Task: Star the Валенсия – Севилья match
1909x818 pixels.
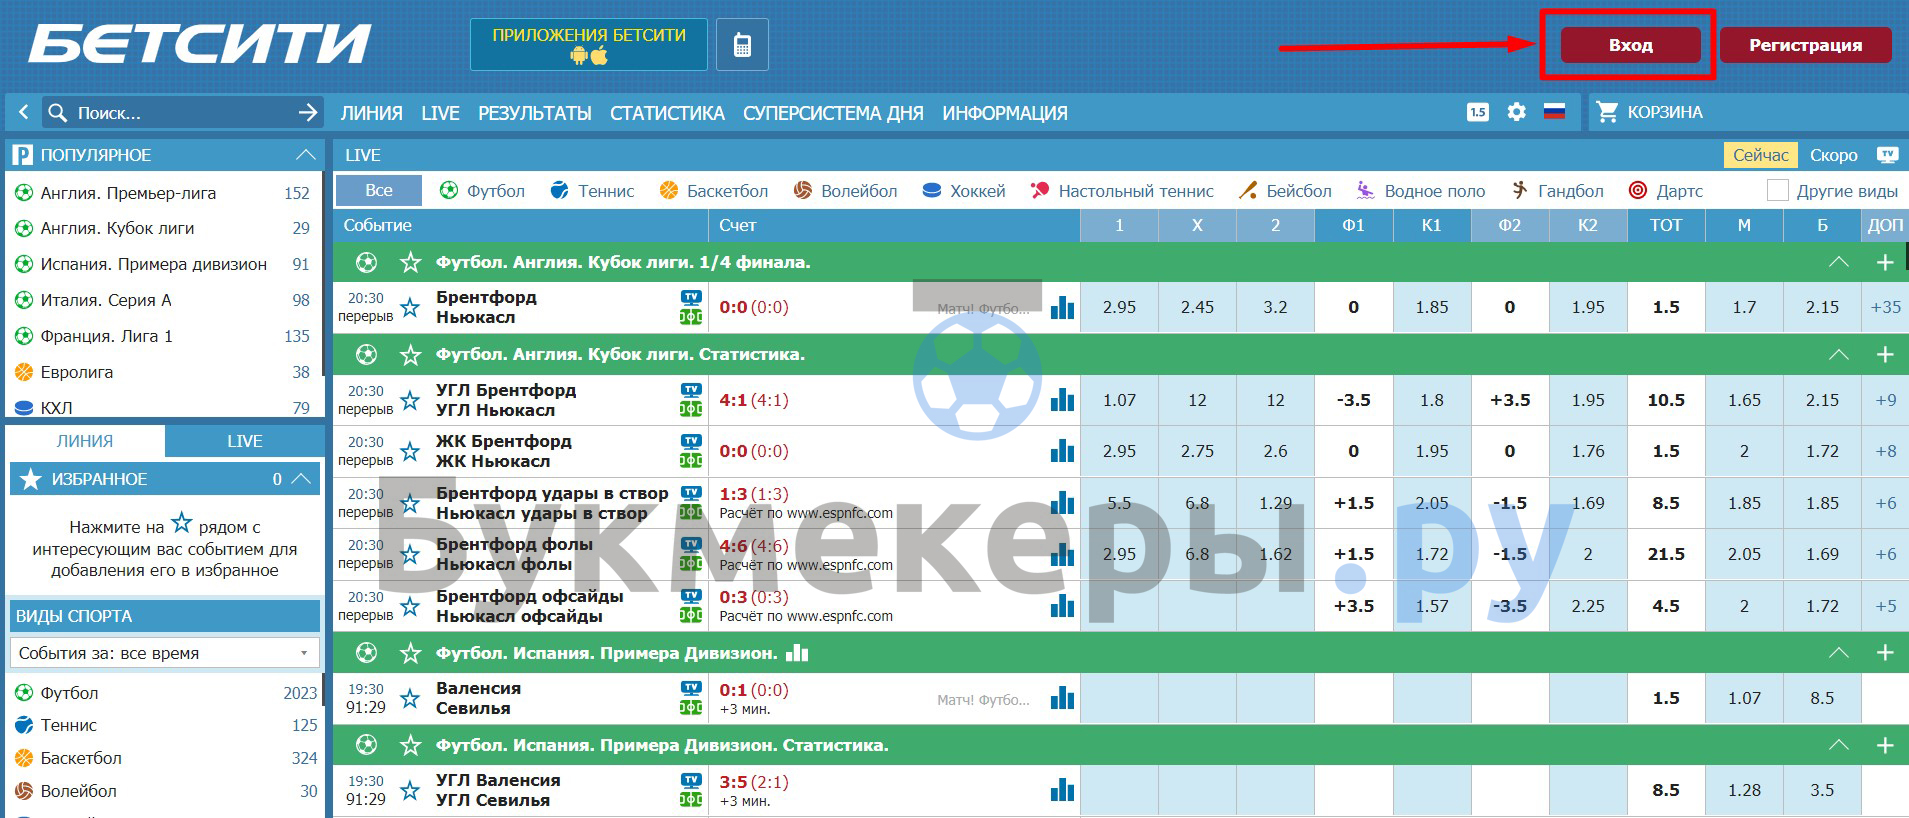Action: coord(410,698)
